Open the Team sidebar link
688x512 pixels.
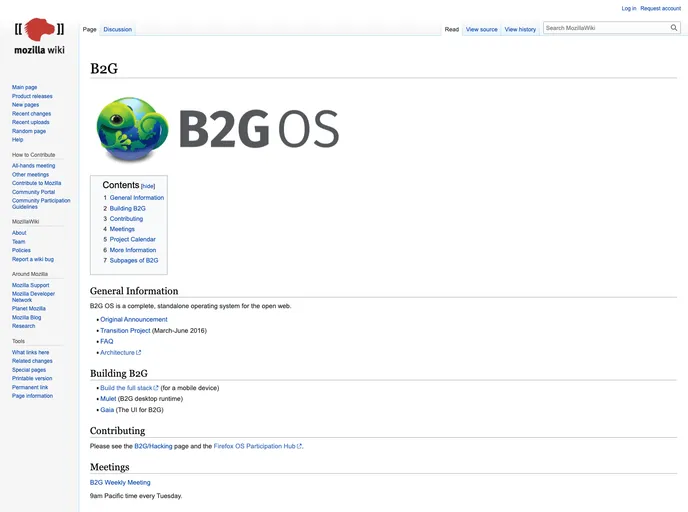18,242
